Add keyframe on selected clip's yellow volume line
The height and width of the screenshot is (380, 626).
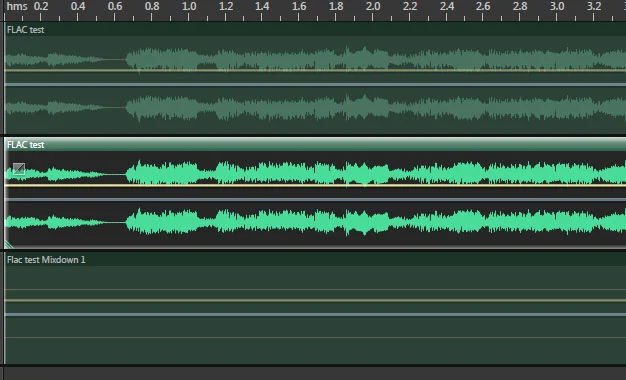[x=315, y=186]
